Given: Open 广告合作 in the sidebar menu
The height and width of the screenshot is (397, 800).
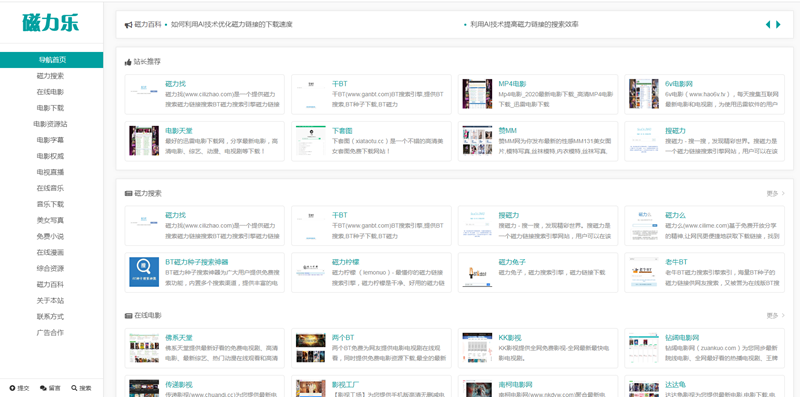Looking at the screenshot, I should tap(50, 333).
